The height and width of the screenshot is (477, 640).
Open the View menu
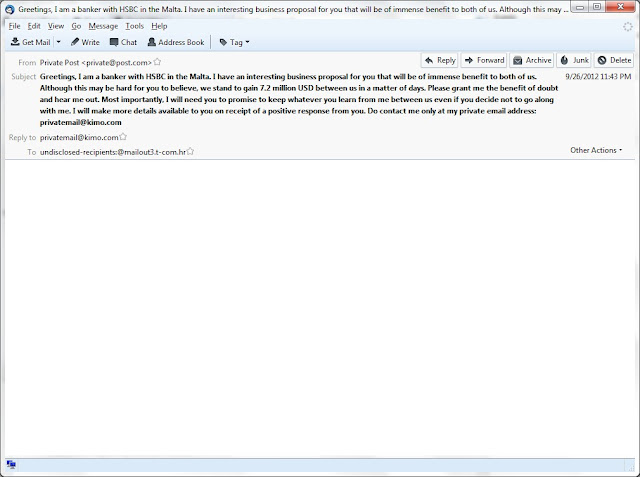click(56, 26)
